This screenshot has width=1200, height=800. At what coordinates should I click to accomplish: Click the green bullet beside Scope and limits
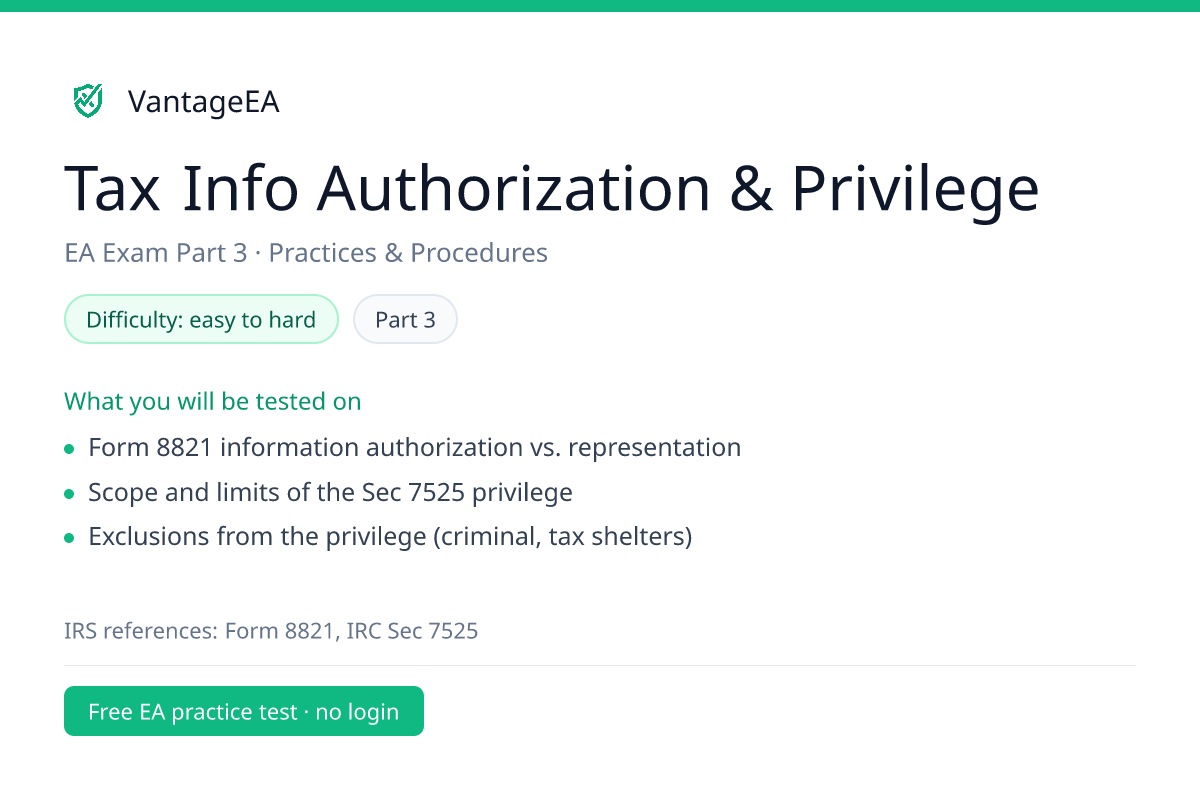69,494
